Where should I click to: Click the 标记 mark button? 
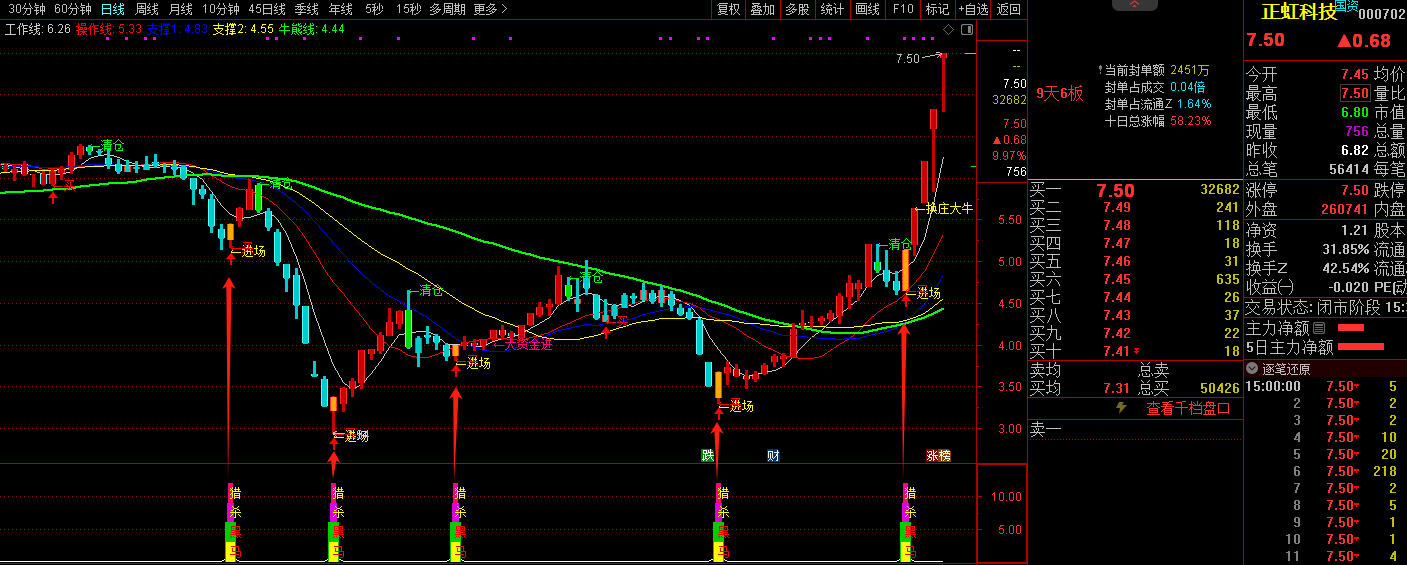[x=937, y=9]
